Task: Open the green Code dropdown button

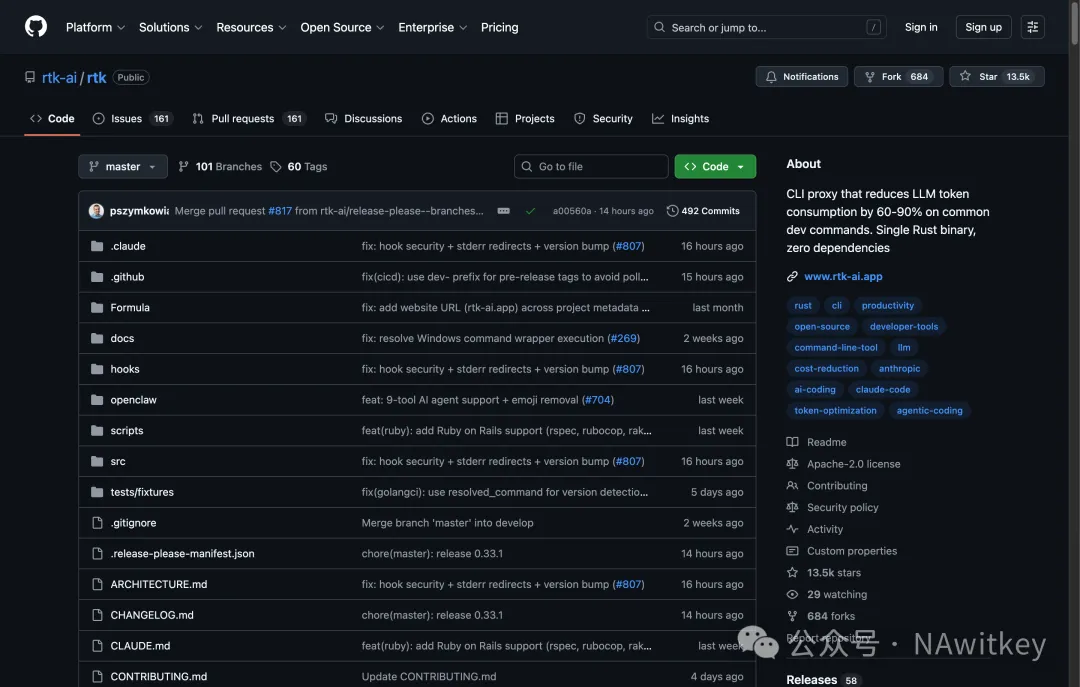Action: point(715,167)
